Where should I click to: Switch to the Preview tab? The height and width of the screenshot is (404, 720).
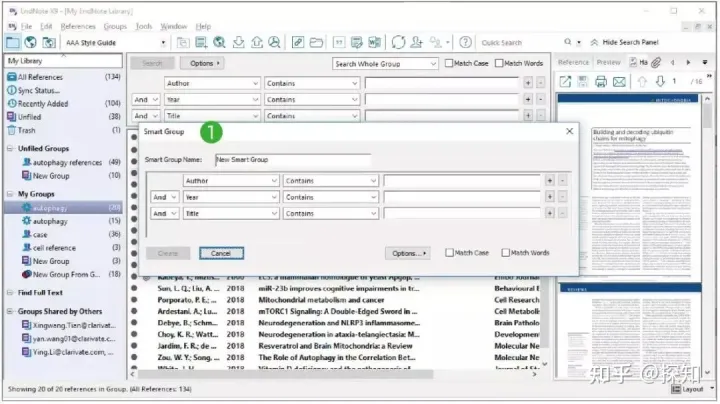[x=608, y=62]
